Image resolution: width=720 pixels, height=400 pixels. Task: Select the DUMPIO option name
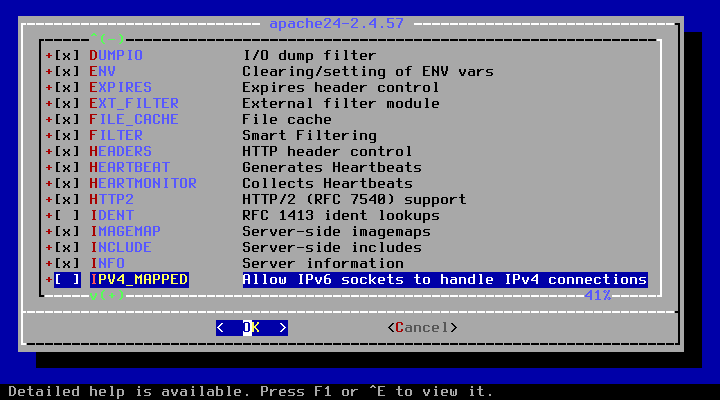point(116,56)
